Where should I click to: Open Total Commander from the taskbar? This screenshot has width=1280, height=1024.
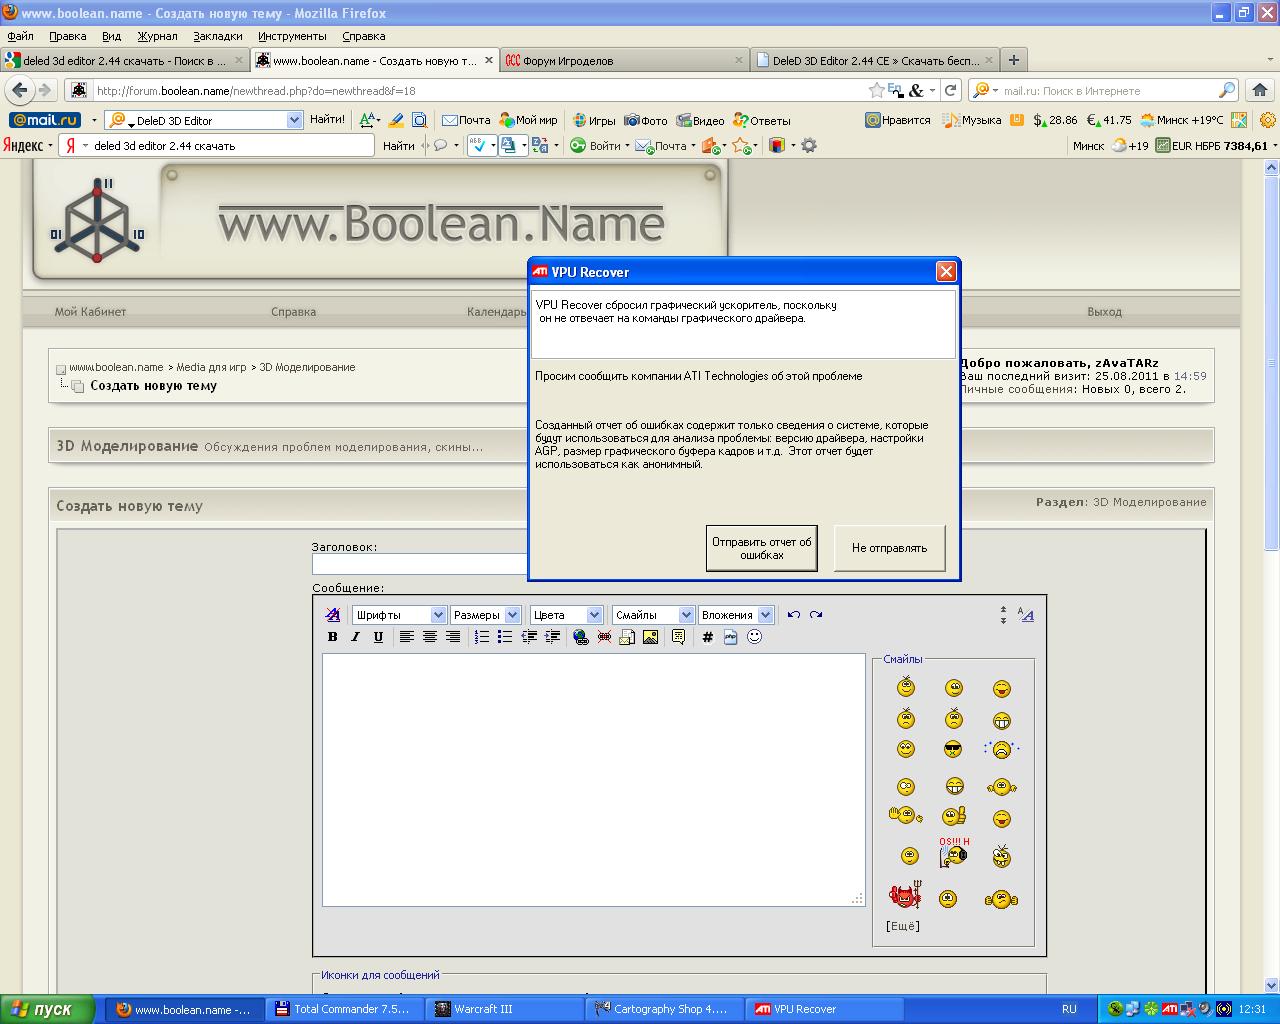pyautogui.click(x=343, y=1009)
